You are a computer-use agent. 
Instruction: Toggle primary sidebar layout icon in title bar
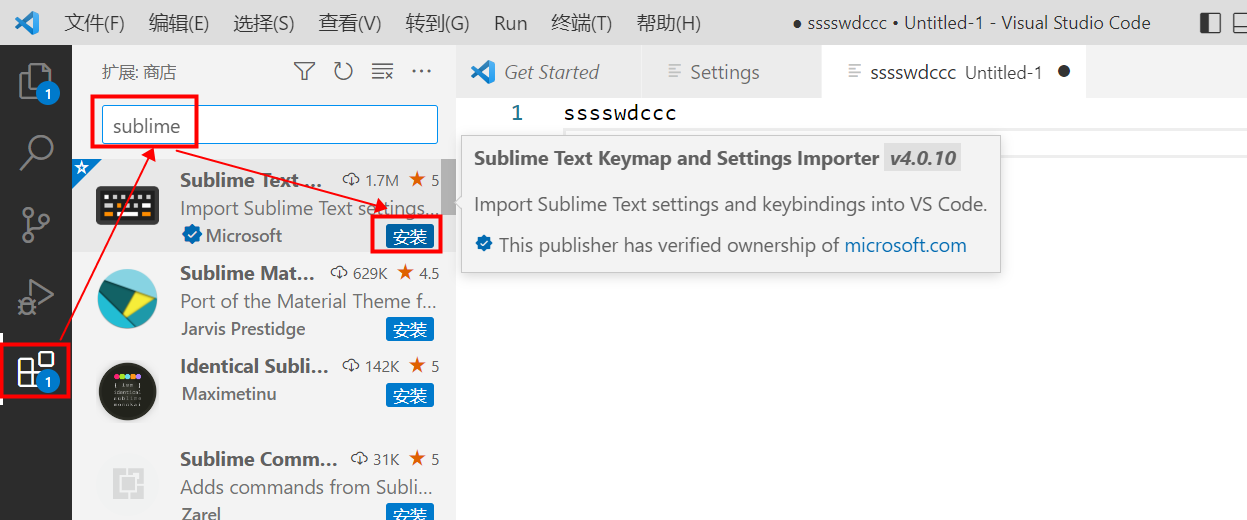pyautogui.click(x=1210, y=22)
